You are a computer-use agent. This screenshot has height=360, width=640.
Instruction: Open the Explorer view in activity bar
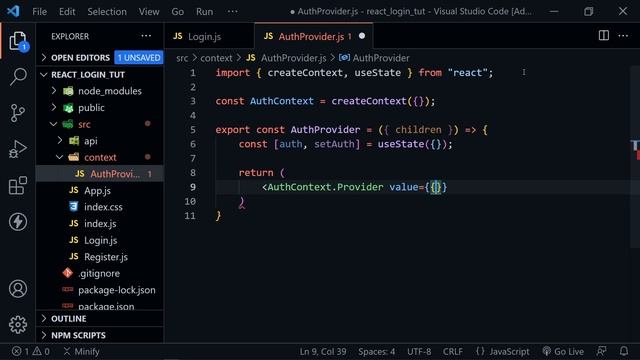click(x=18, y=41)
